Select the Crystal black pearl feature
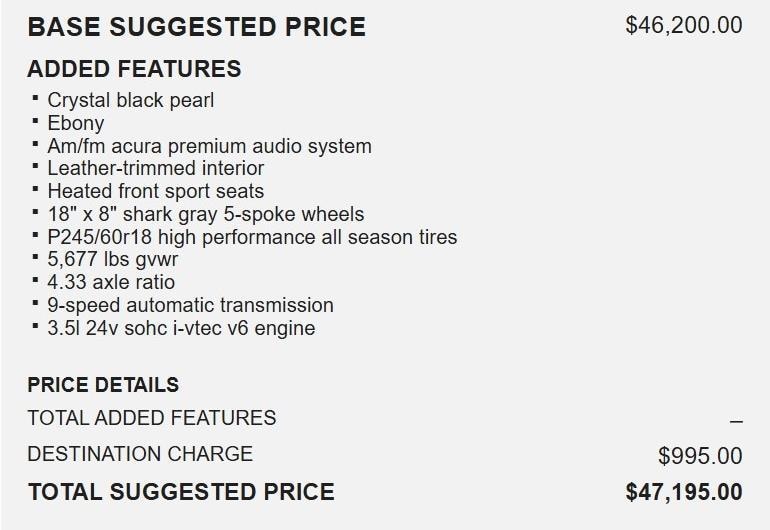The width and height of the screenshot is (770, 530). click(x=130, y=100)
